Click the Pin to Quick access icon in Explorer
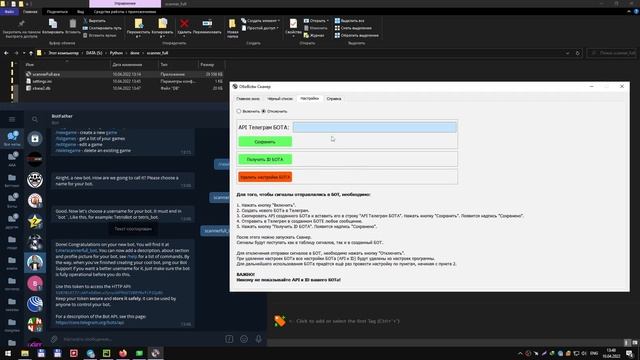The width and height of the screenshot is (640, 360). pos(21,24)
